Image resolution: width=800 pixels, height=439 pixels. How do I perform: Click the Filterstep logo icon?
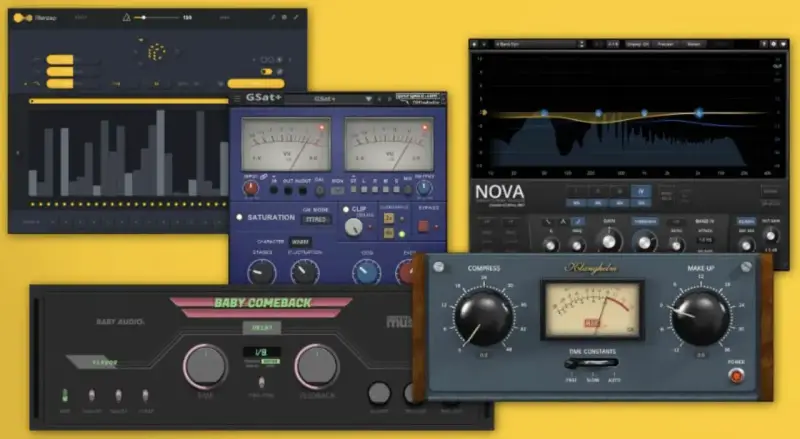click(22, 18)
